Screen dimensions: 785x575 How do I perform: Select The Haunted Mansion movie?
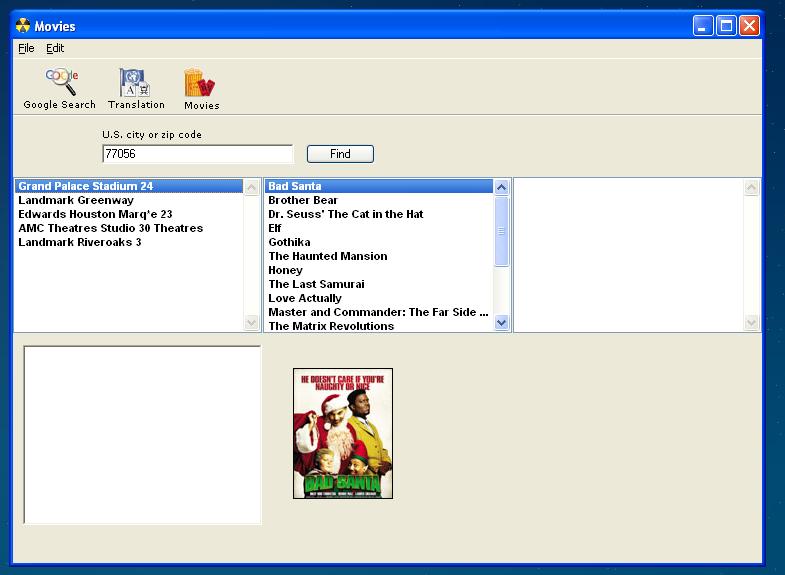[x=379, y=256]
